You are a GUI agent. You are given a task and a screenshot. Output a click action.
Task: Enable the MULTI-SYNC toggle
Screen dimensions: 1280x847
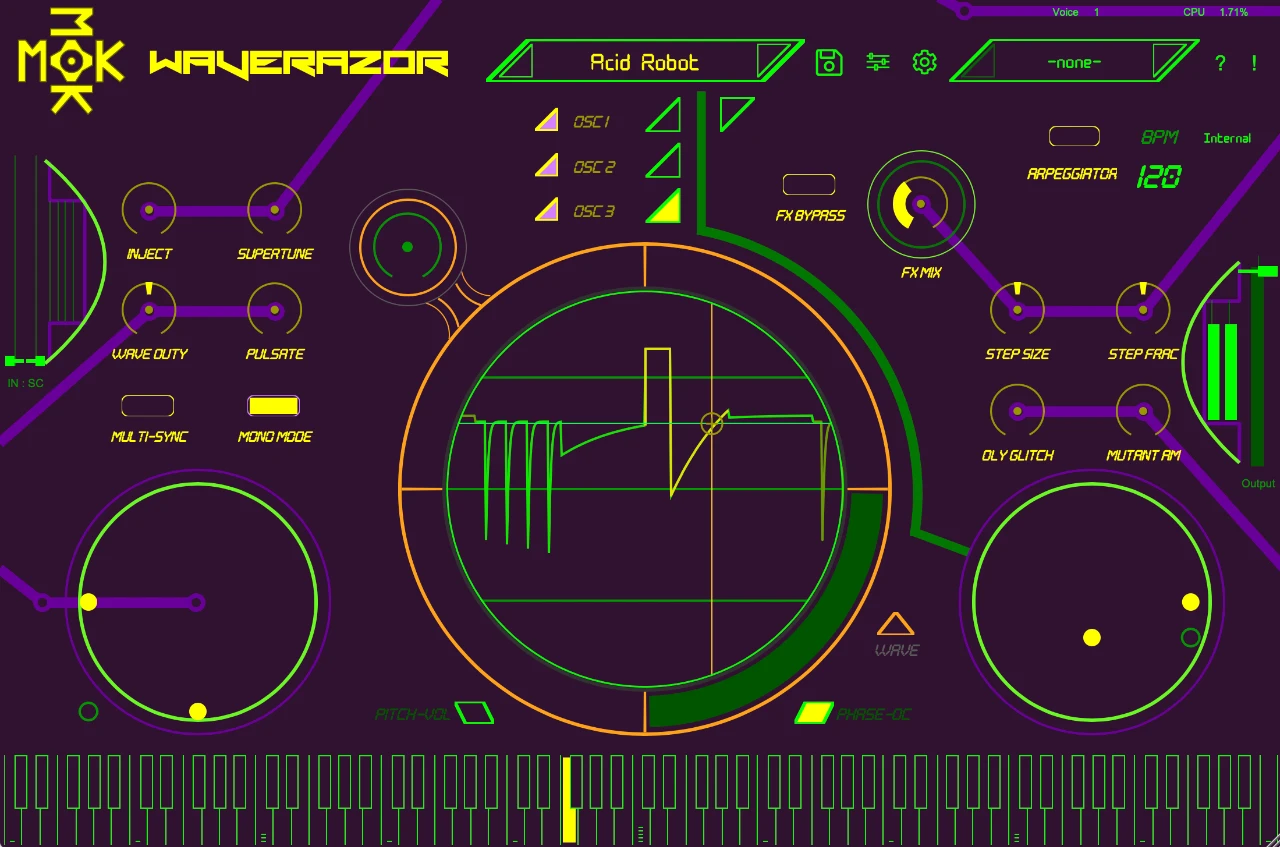147,406
